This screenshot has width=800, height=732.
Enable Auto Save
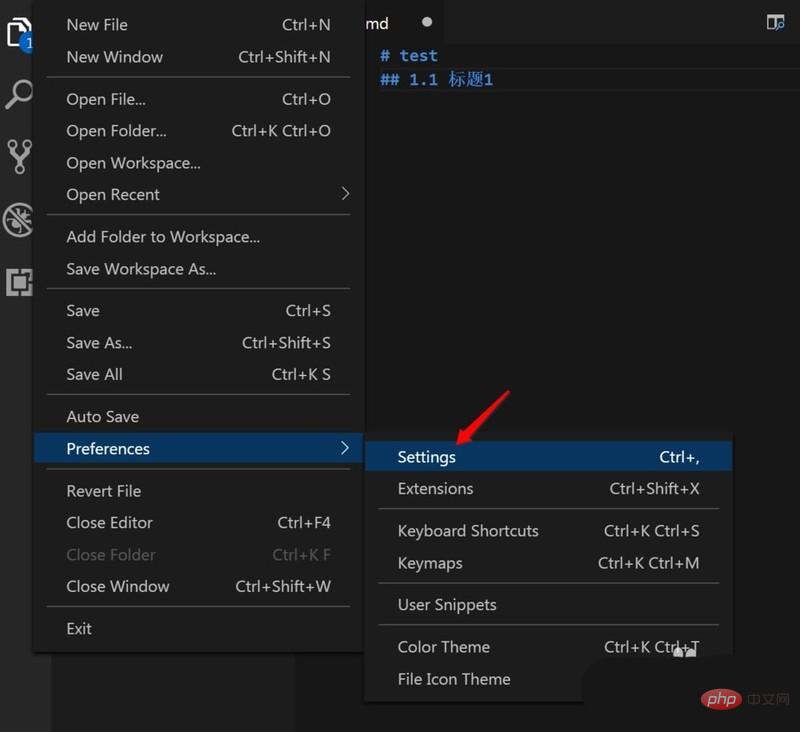coord(102,416)
